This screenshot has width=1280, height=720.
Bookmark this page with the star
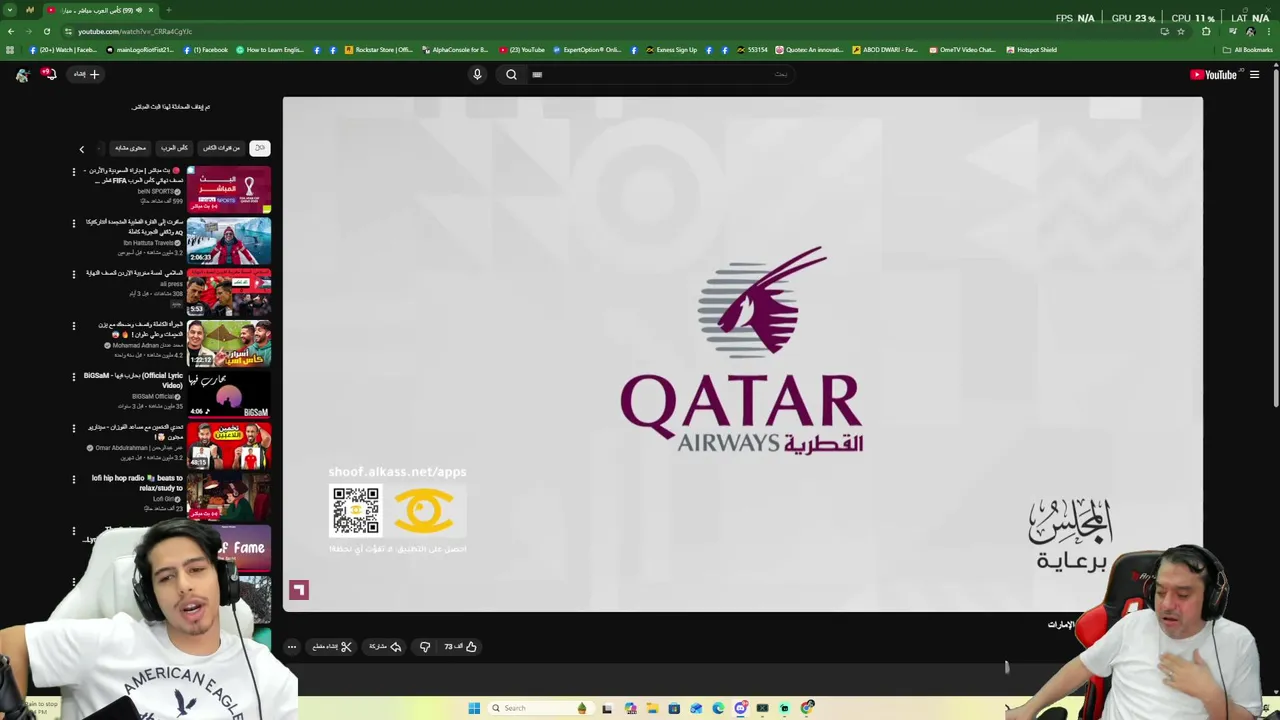click(x=1181, y=31)
